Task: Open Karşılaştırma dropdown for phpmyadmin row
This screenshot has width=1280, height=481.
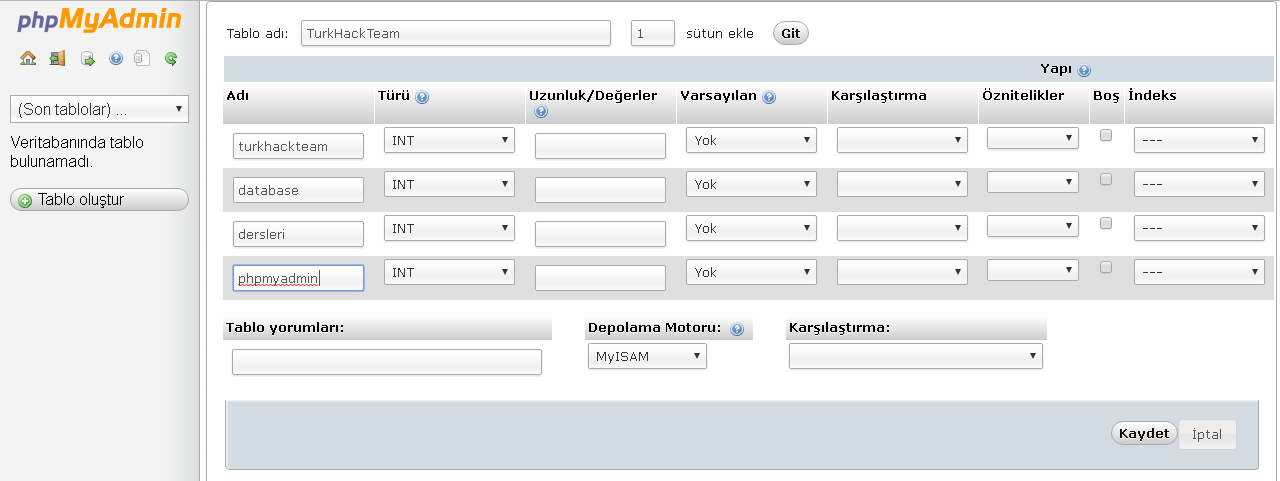Action: coord(902,272)
